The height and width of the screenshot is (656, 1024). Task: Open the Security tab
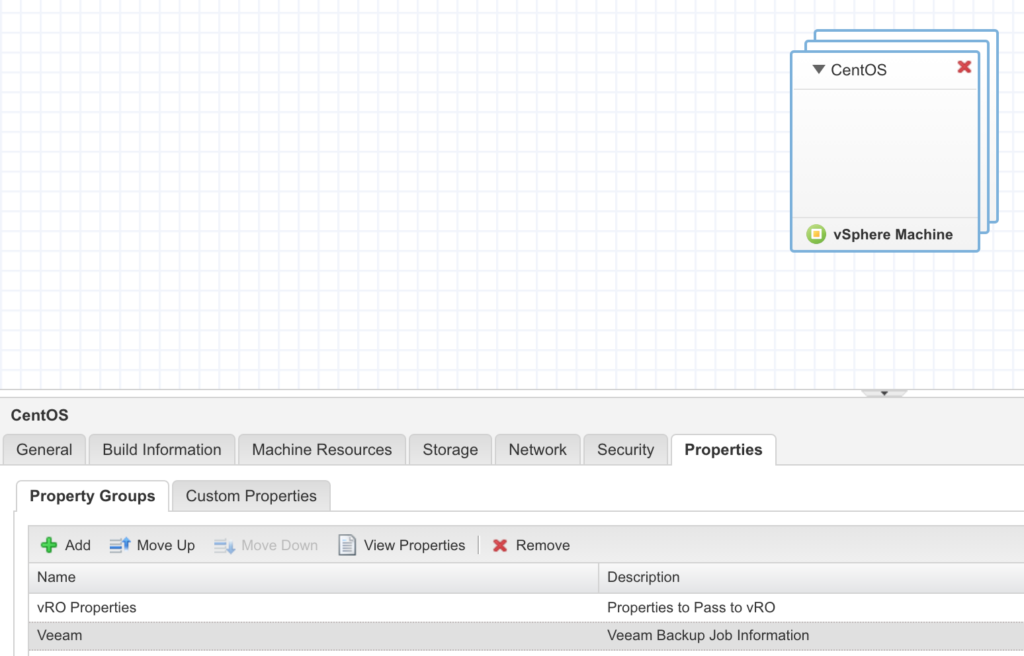tap(625, 449)
